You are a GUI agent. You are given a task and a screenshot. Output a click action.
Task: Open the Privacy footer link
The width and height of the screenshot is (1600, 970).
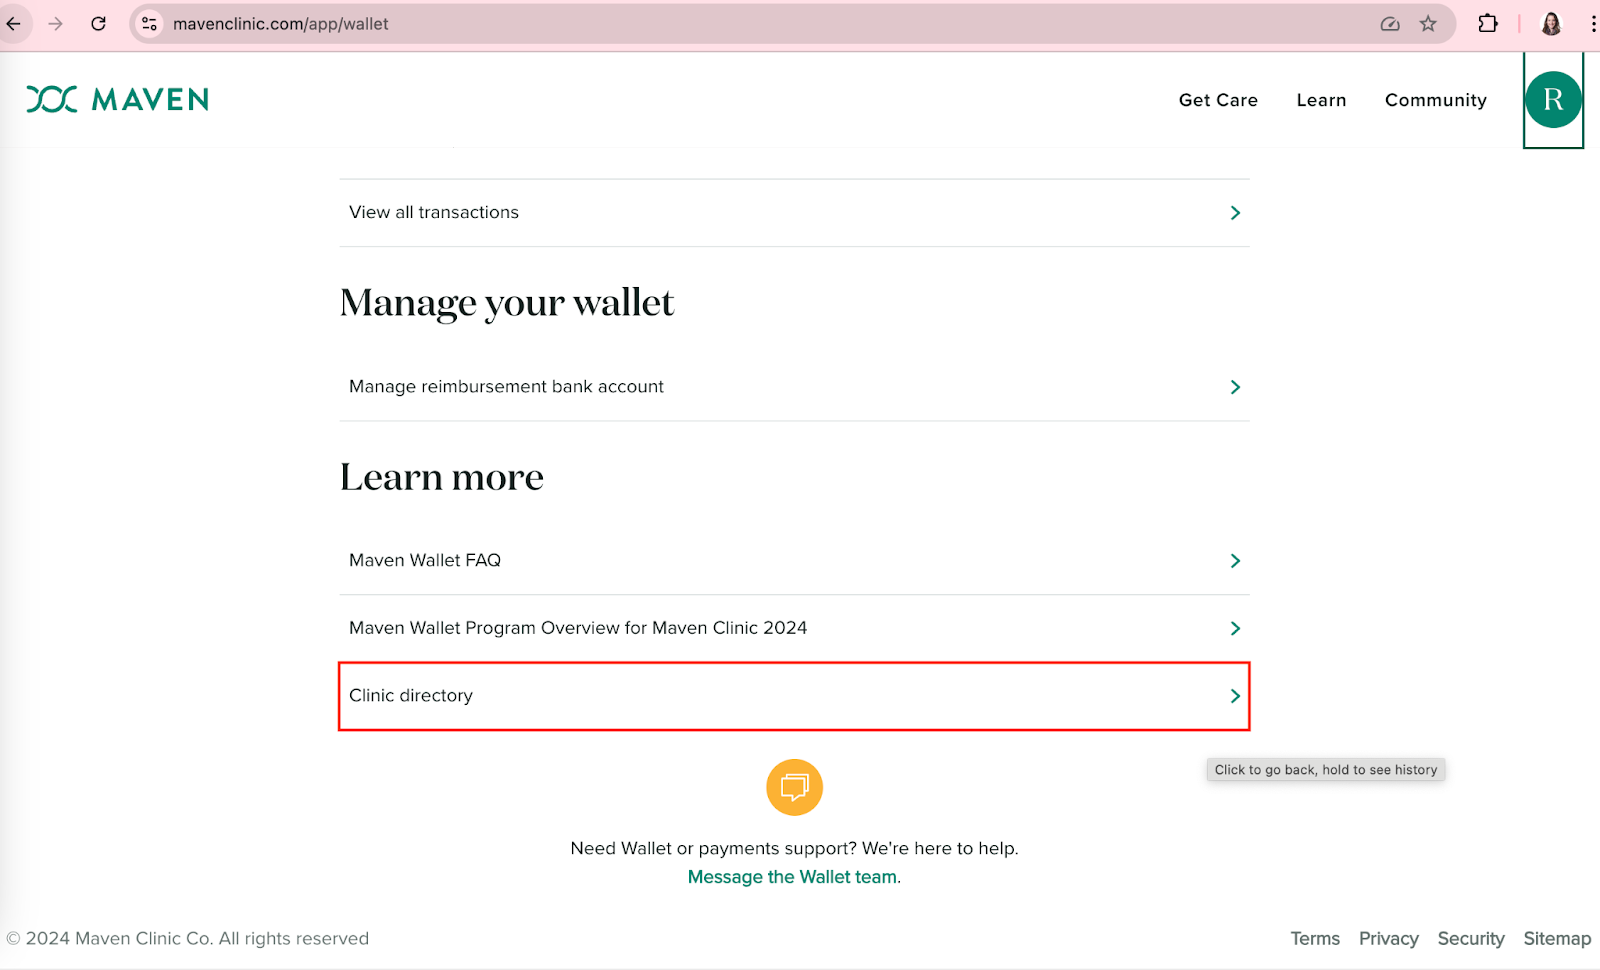[x=1388, y=939]
